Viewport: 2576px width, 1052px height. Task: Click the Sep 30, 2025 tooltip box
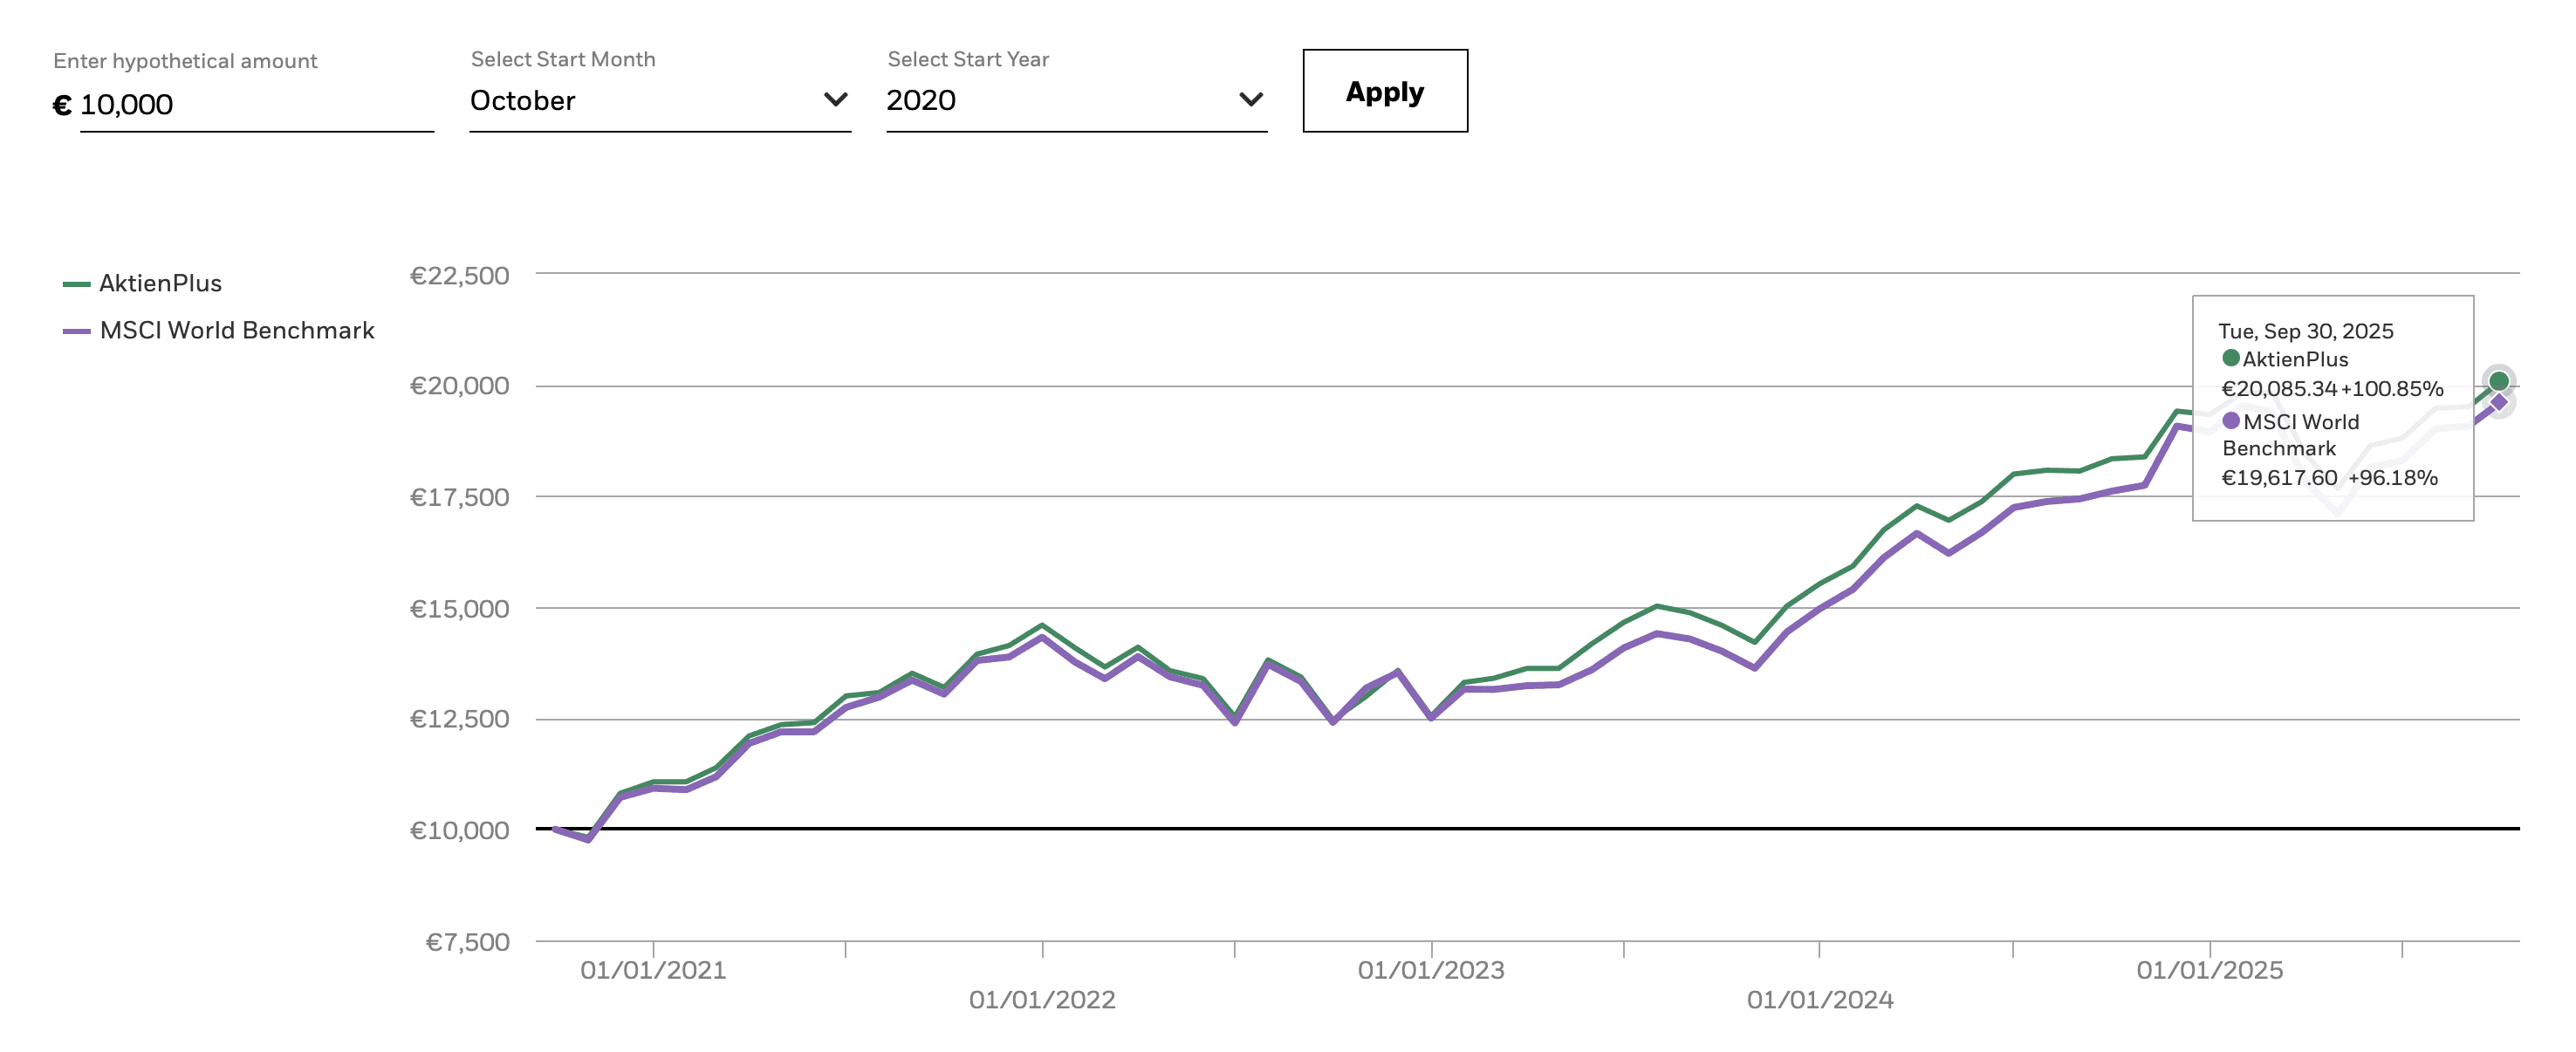click(x=2332, y=407)
